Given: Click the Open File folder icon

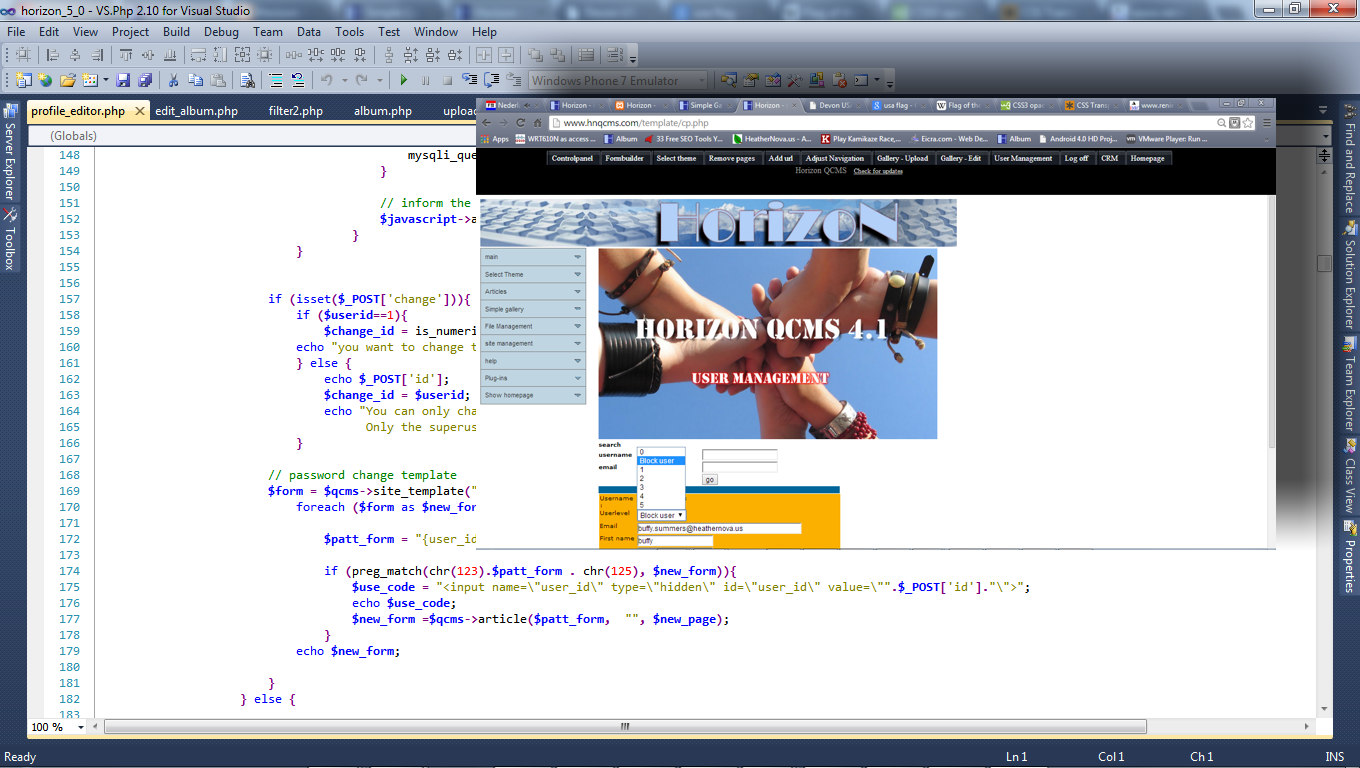Looking at the screenshot, I should pyautogui.click(x=68, y=80).
